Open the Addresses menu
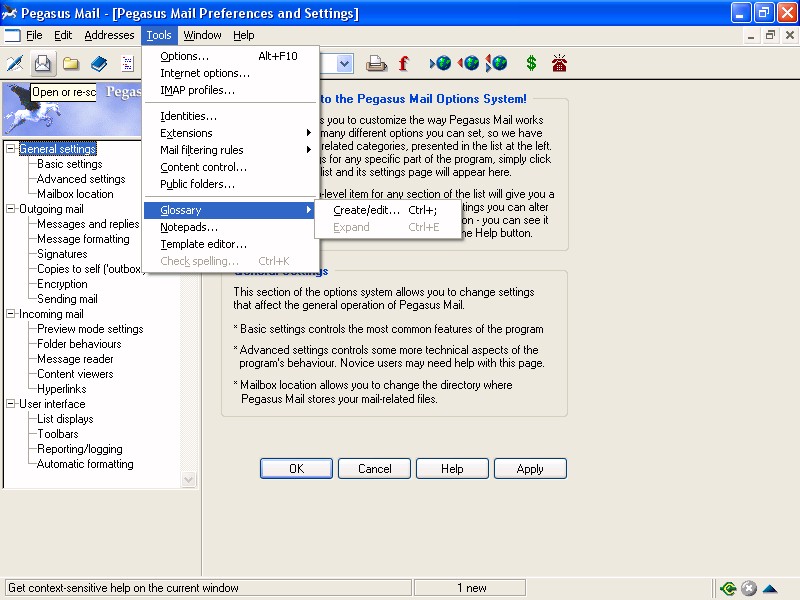The image size is (800, 600). coord(109,35)
